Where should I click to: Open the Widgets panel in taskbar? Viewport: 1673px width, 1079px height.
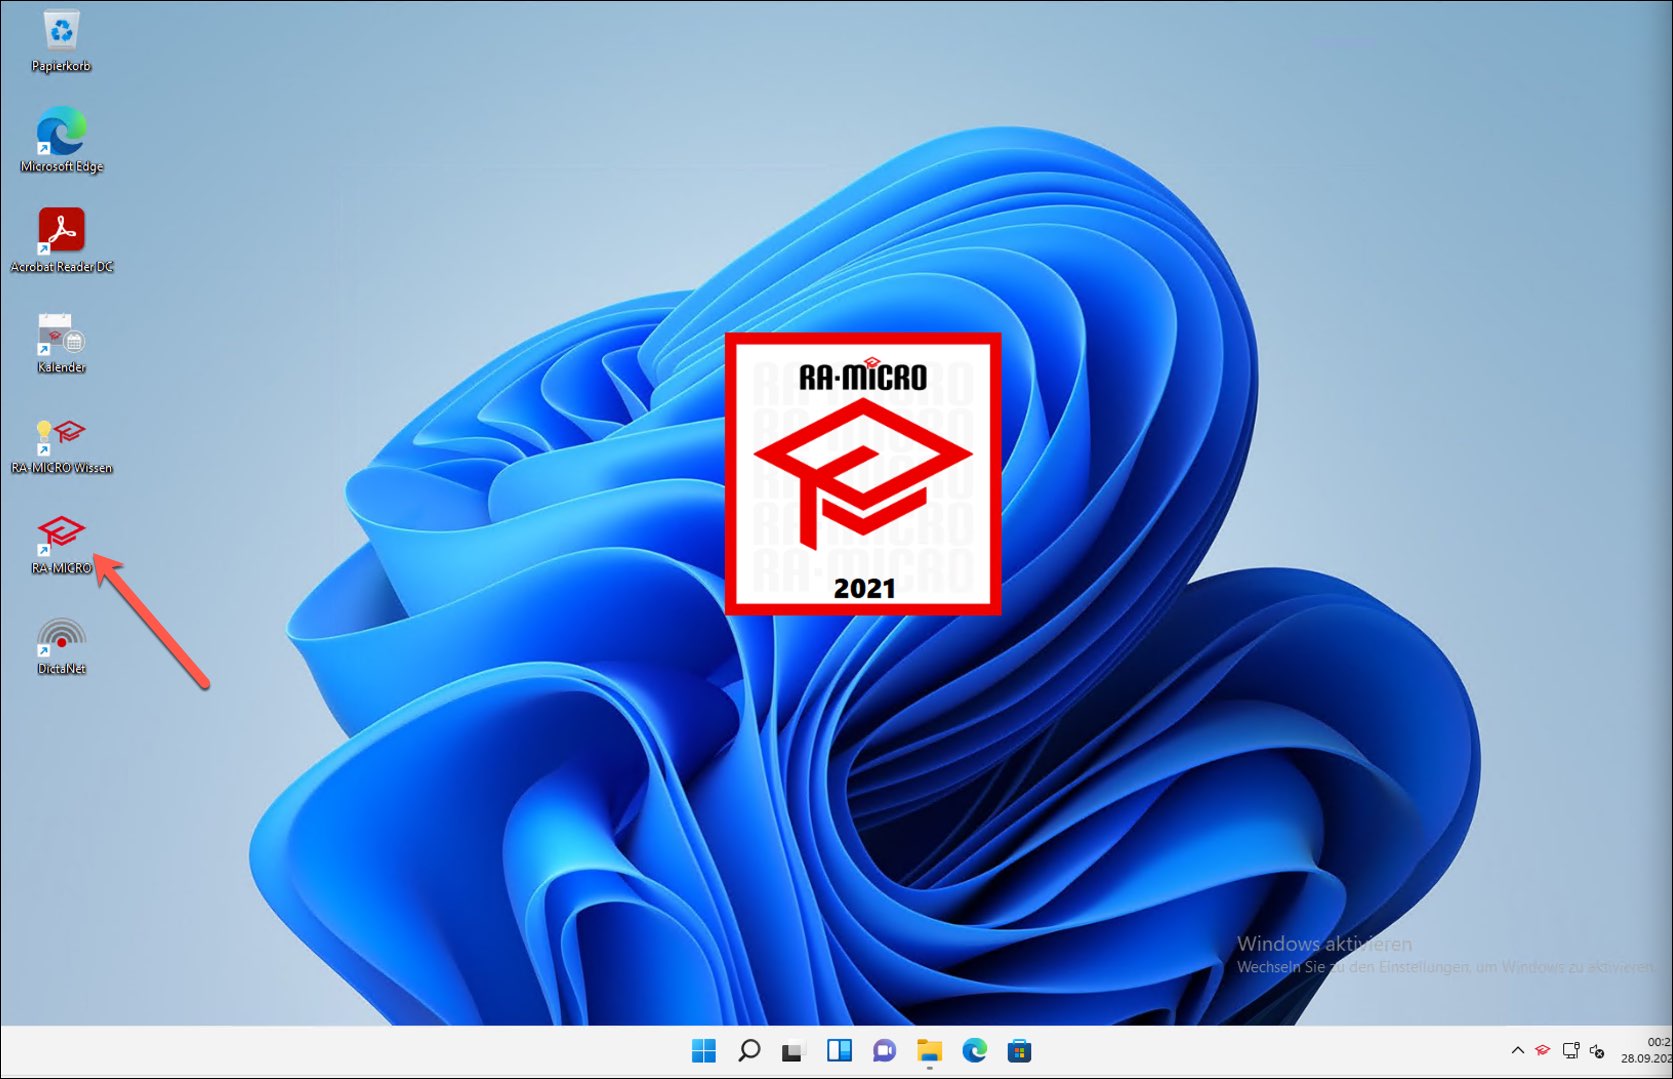839,1051
